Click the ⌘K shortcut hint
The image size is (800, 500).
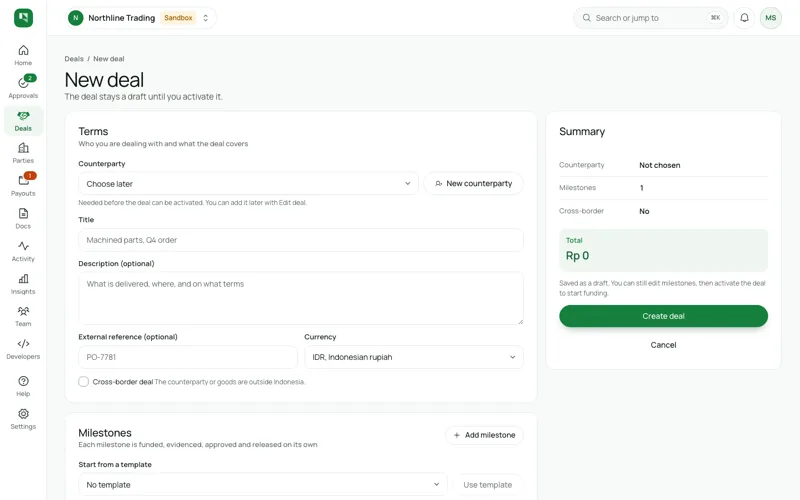(715, 18)
